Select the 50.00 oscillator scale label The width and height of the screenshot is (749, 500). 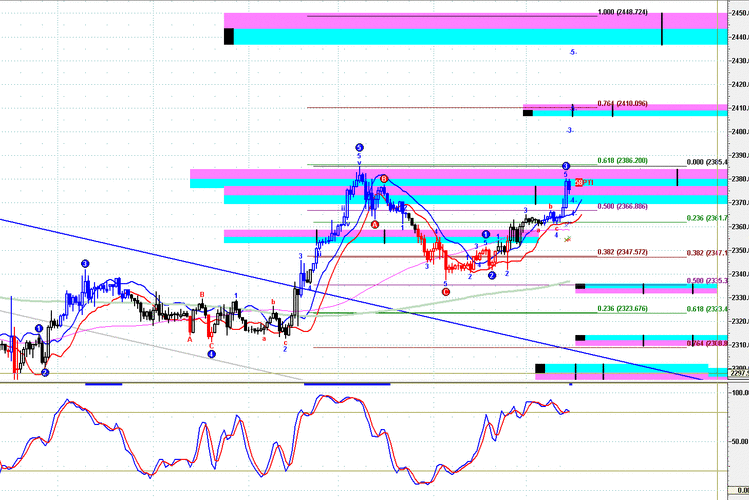[x=740, y=441]
